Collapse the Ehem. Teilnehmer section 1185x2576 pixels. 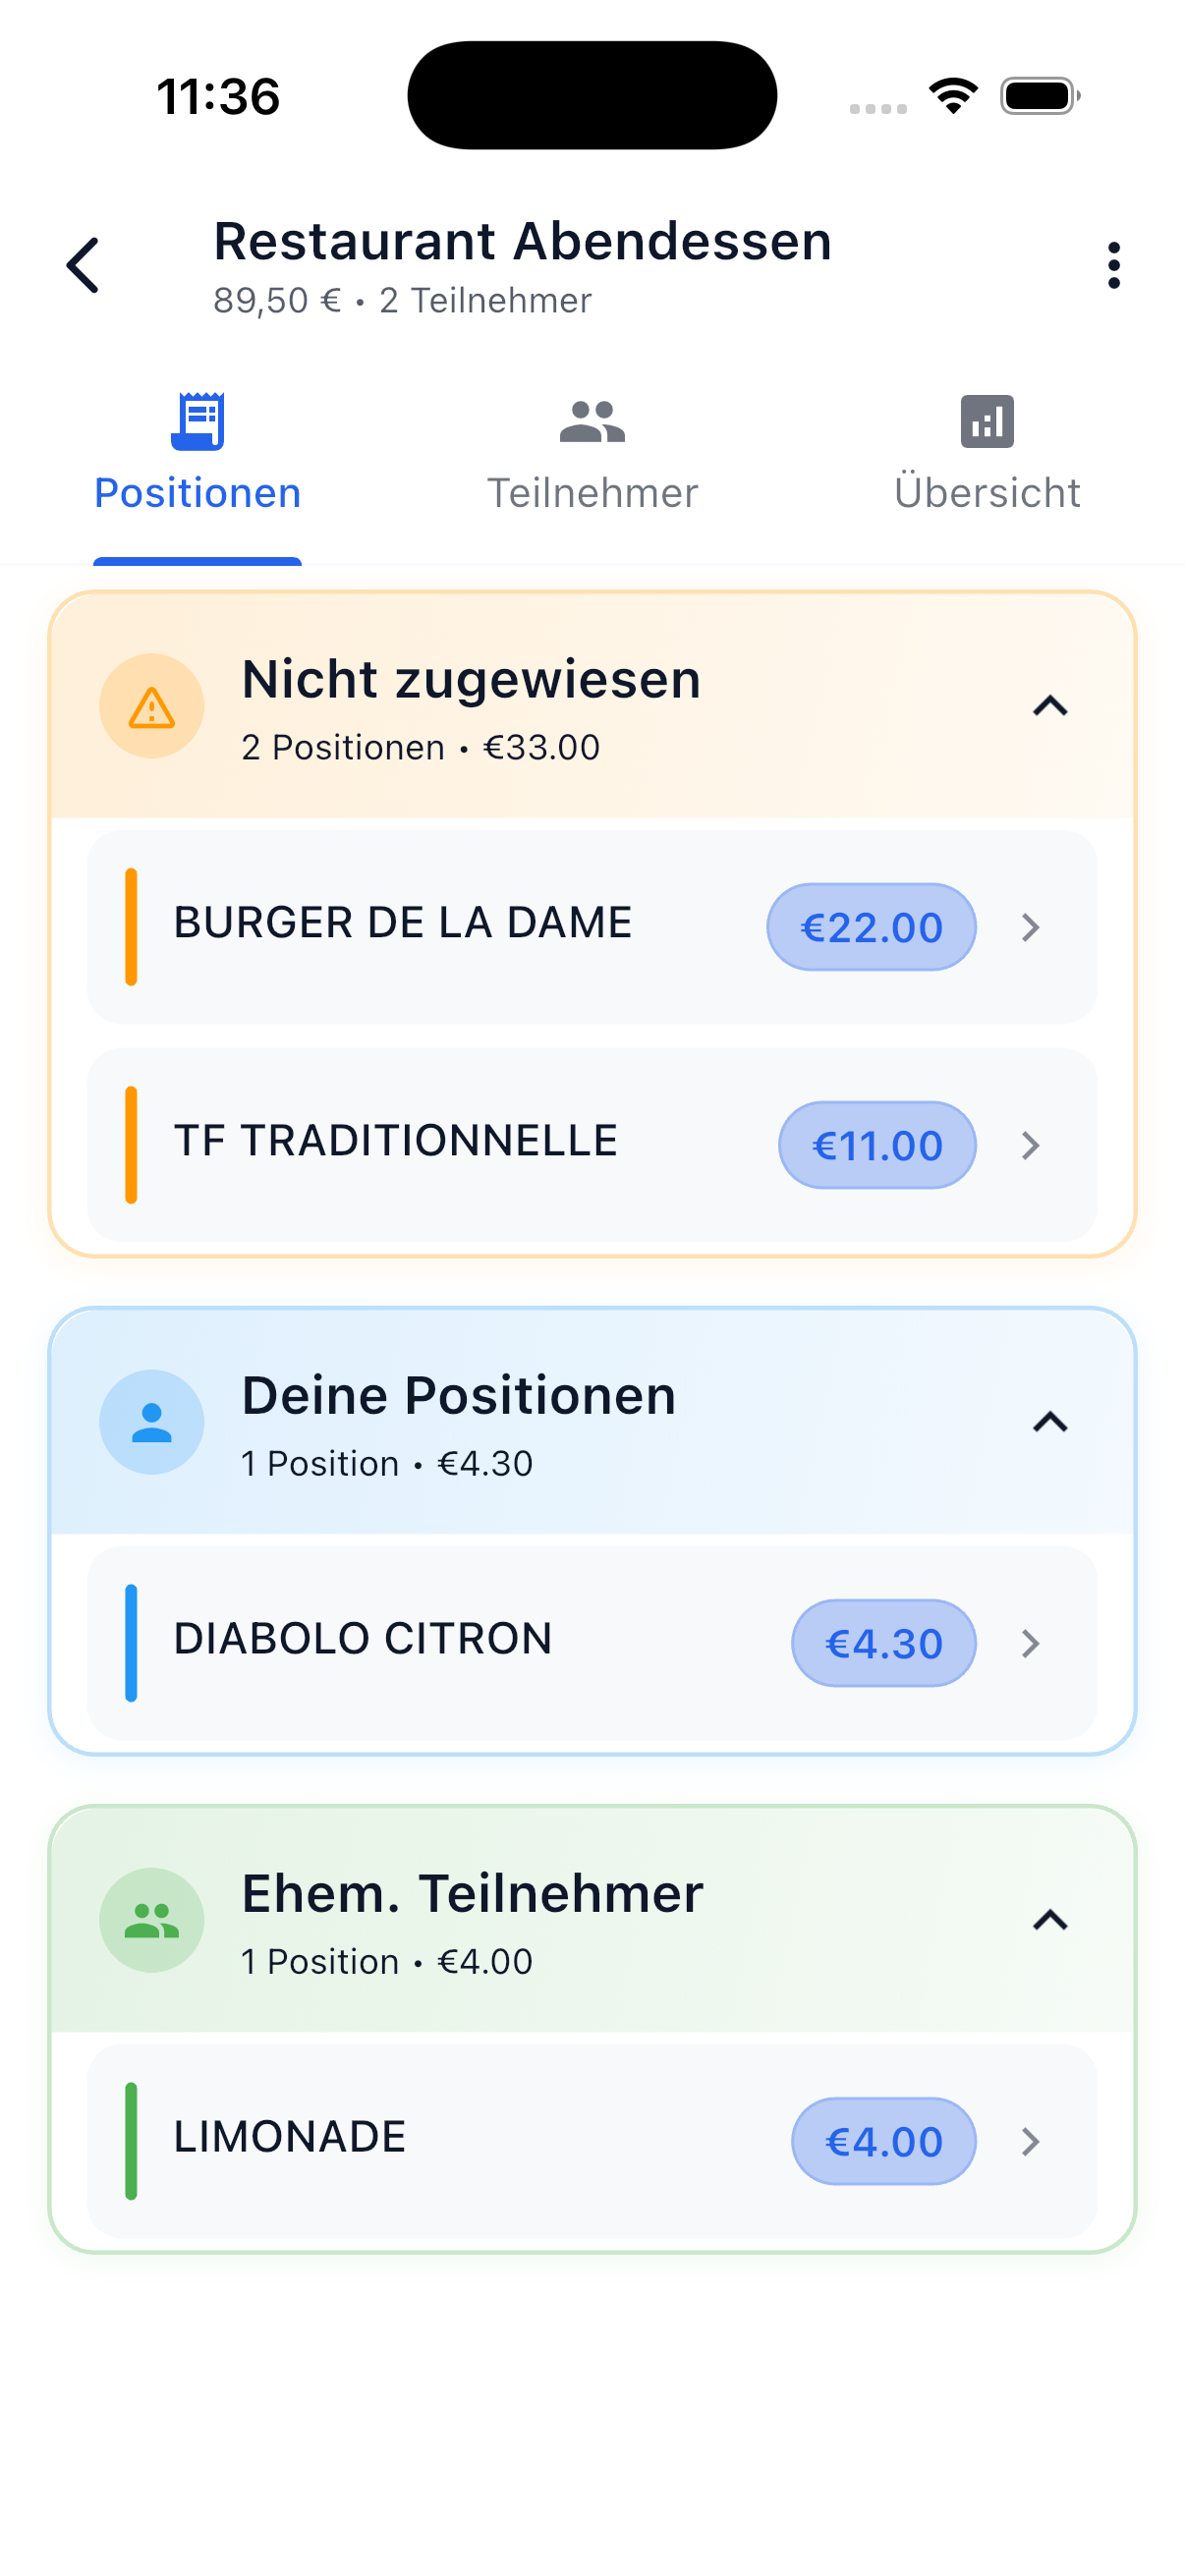click(1050, 1920)
